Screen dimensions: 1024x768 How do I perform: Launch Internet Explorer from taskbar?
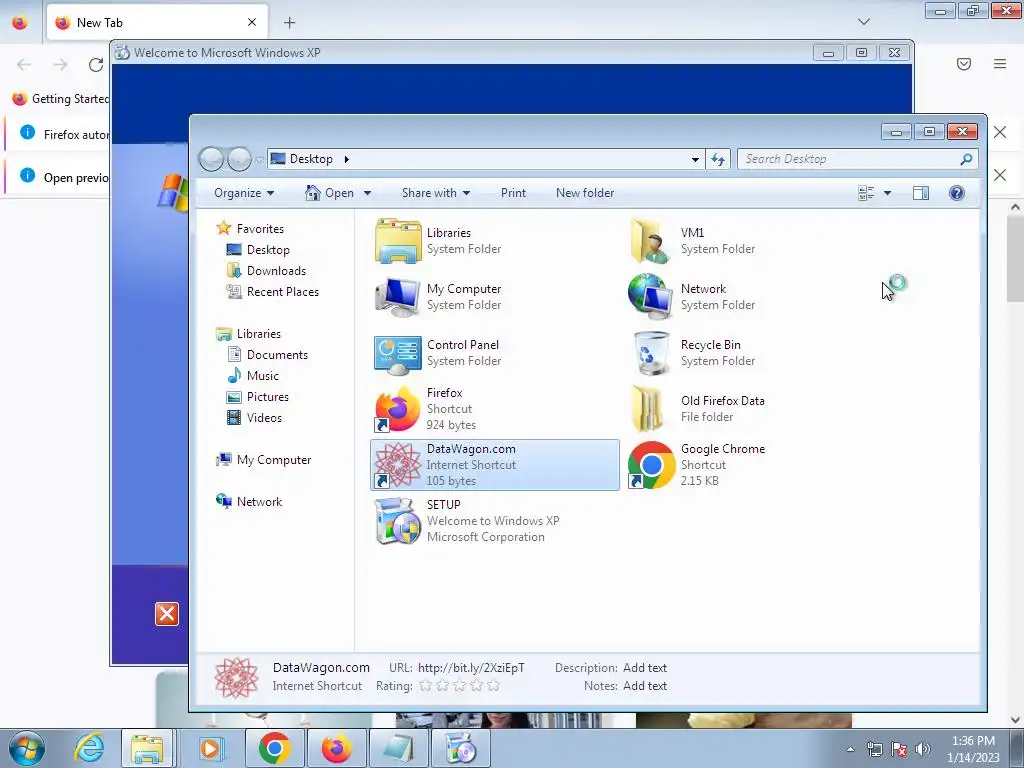coord(88,748)
